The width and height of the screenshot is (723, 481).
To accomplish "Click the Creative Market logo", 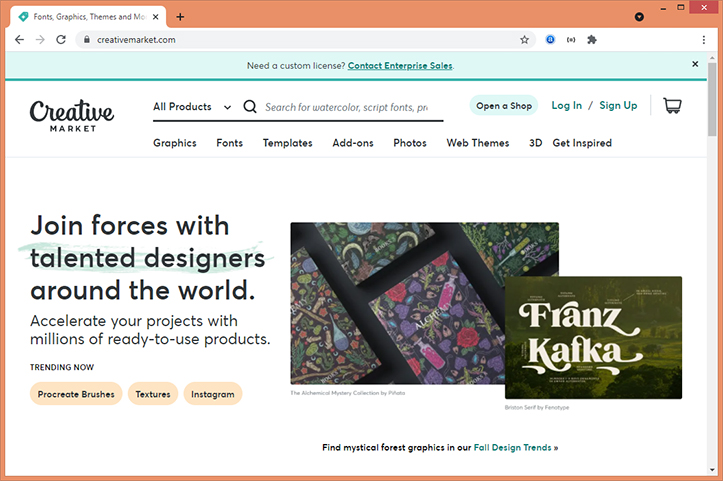I will [x=72, y=115].
